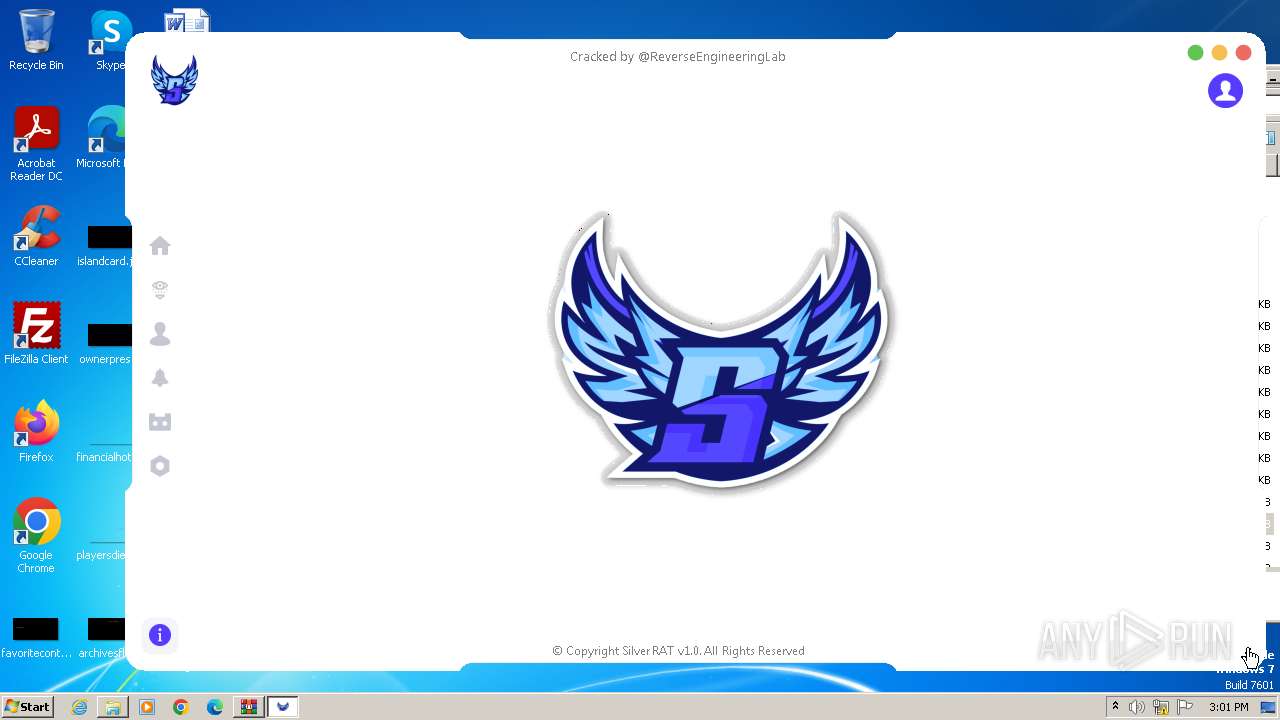Click the SilverRAT taskbar button
This screenshot has width=1280, height=720.
283,707
